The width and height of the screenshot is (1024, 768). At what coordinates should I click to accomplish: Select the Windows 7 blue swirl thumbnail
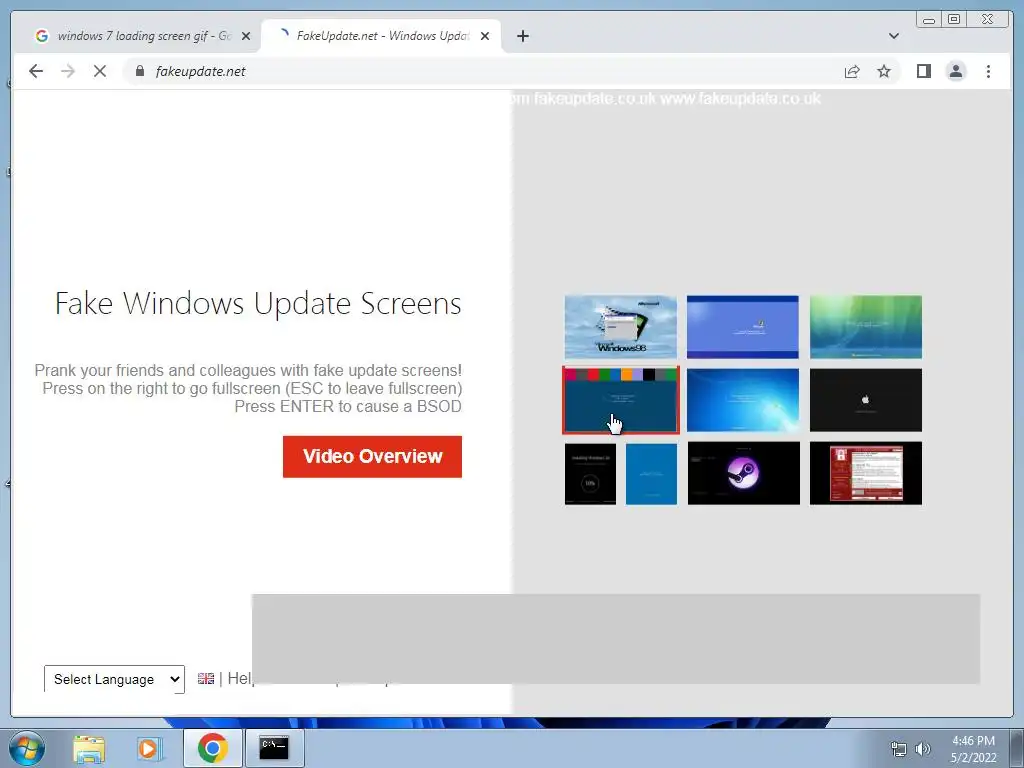[743, 400]
